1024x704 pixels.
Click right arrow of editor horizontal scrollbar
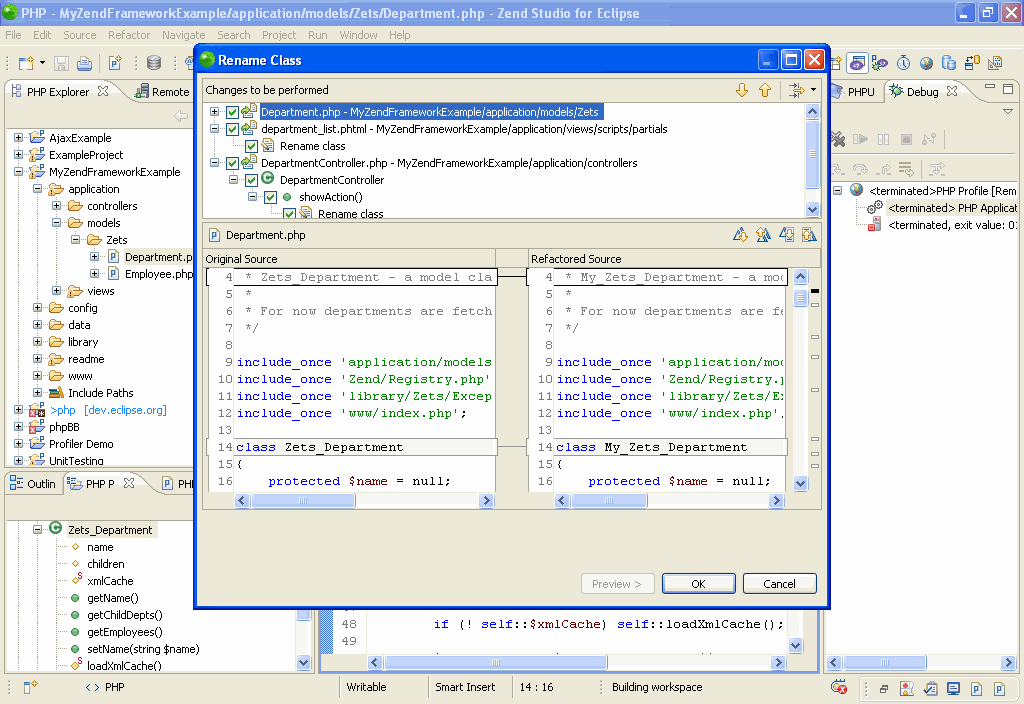tap(778, 662)
